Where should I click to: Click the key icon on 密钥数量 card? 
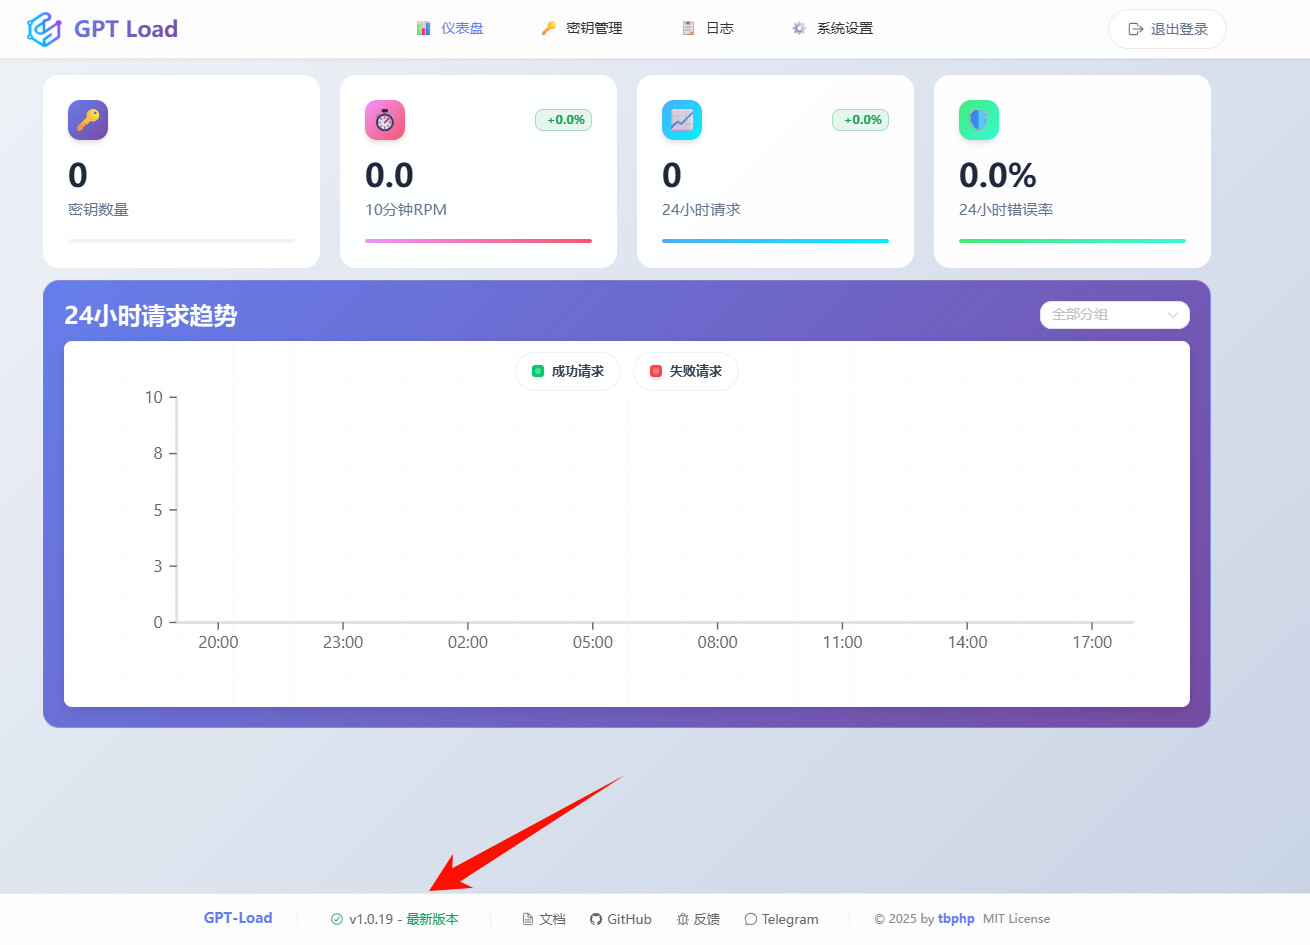(88, 120)
